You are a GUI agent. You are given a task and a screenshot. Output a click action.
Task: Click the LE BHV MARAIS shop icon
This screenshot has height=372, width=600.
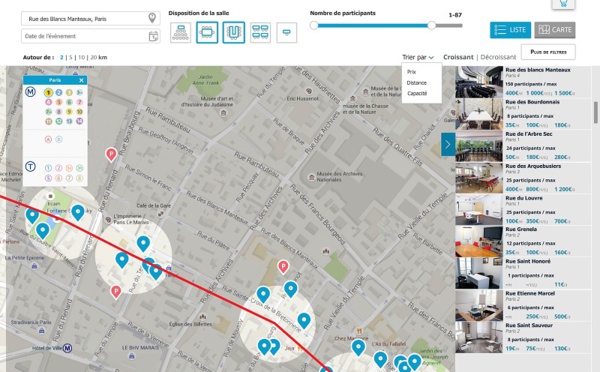click(132, 356)
